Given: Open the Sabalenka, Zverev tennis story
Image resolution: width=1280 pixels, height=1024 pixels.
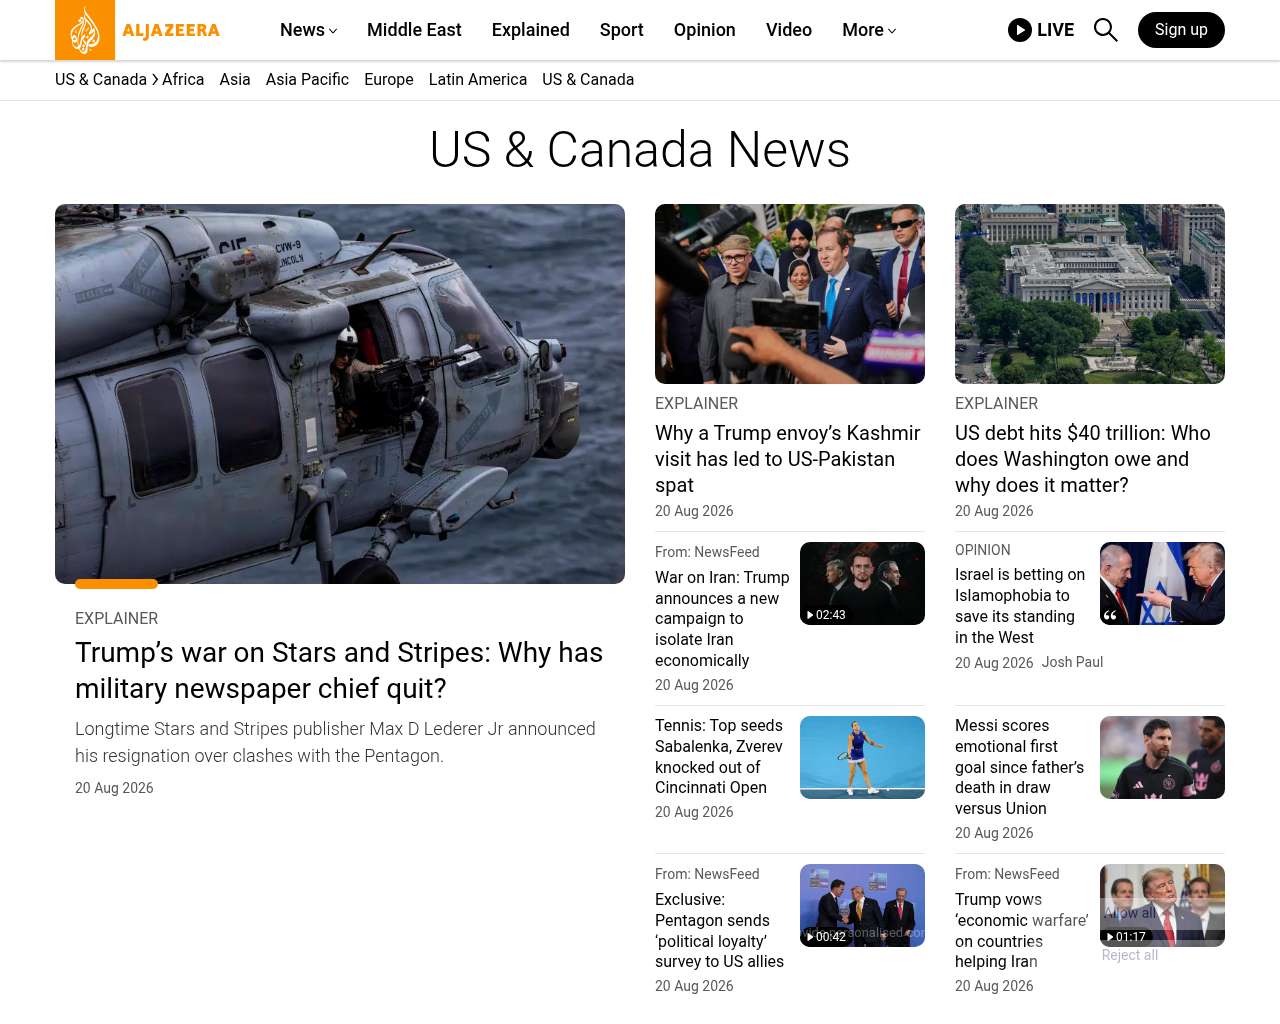Looking at the screenshot, I should coord(719,757).
